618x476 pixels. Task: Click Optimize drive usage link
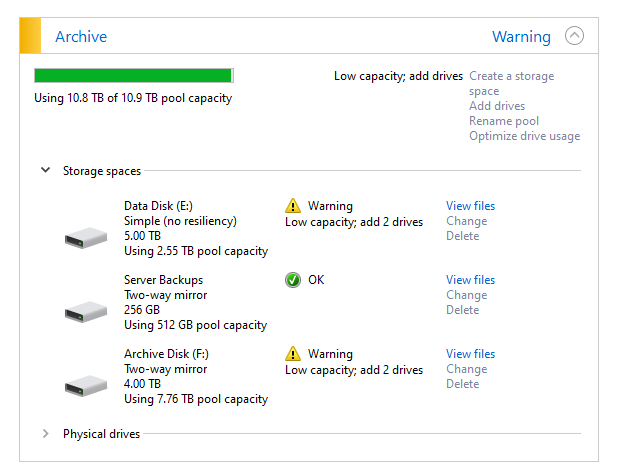[x=525, y=136]
